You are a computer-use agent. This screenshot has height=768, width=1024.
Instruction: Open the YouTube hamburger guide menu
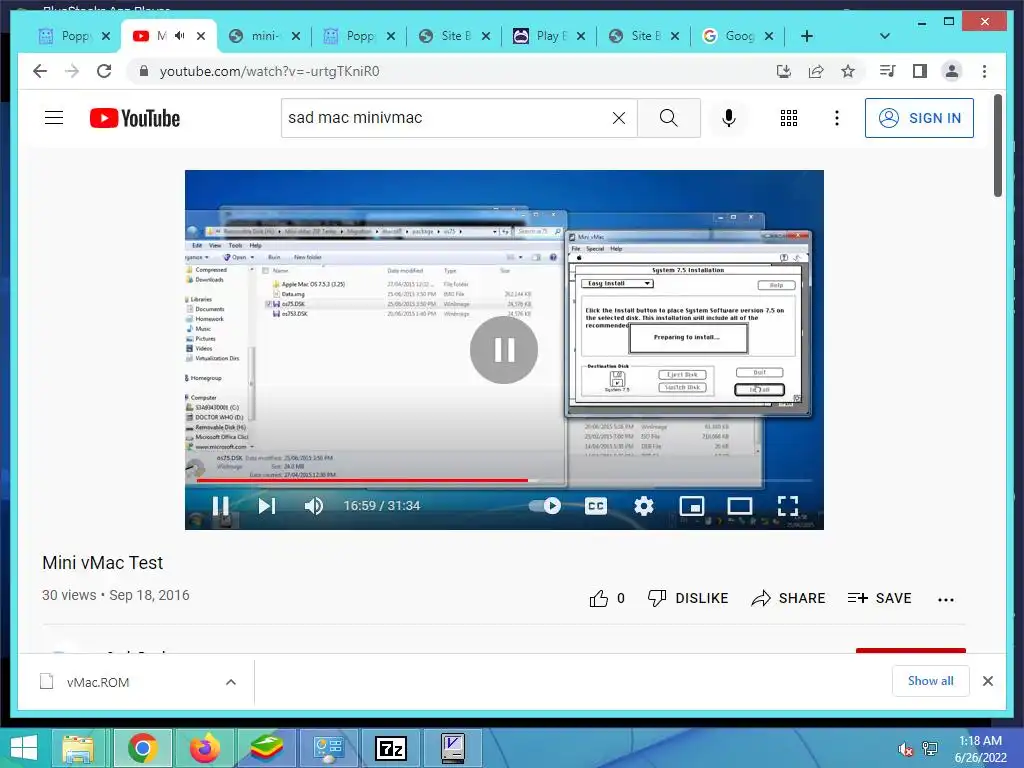point(54,118)
